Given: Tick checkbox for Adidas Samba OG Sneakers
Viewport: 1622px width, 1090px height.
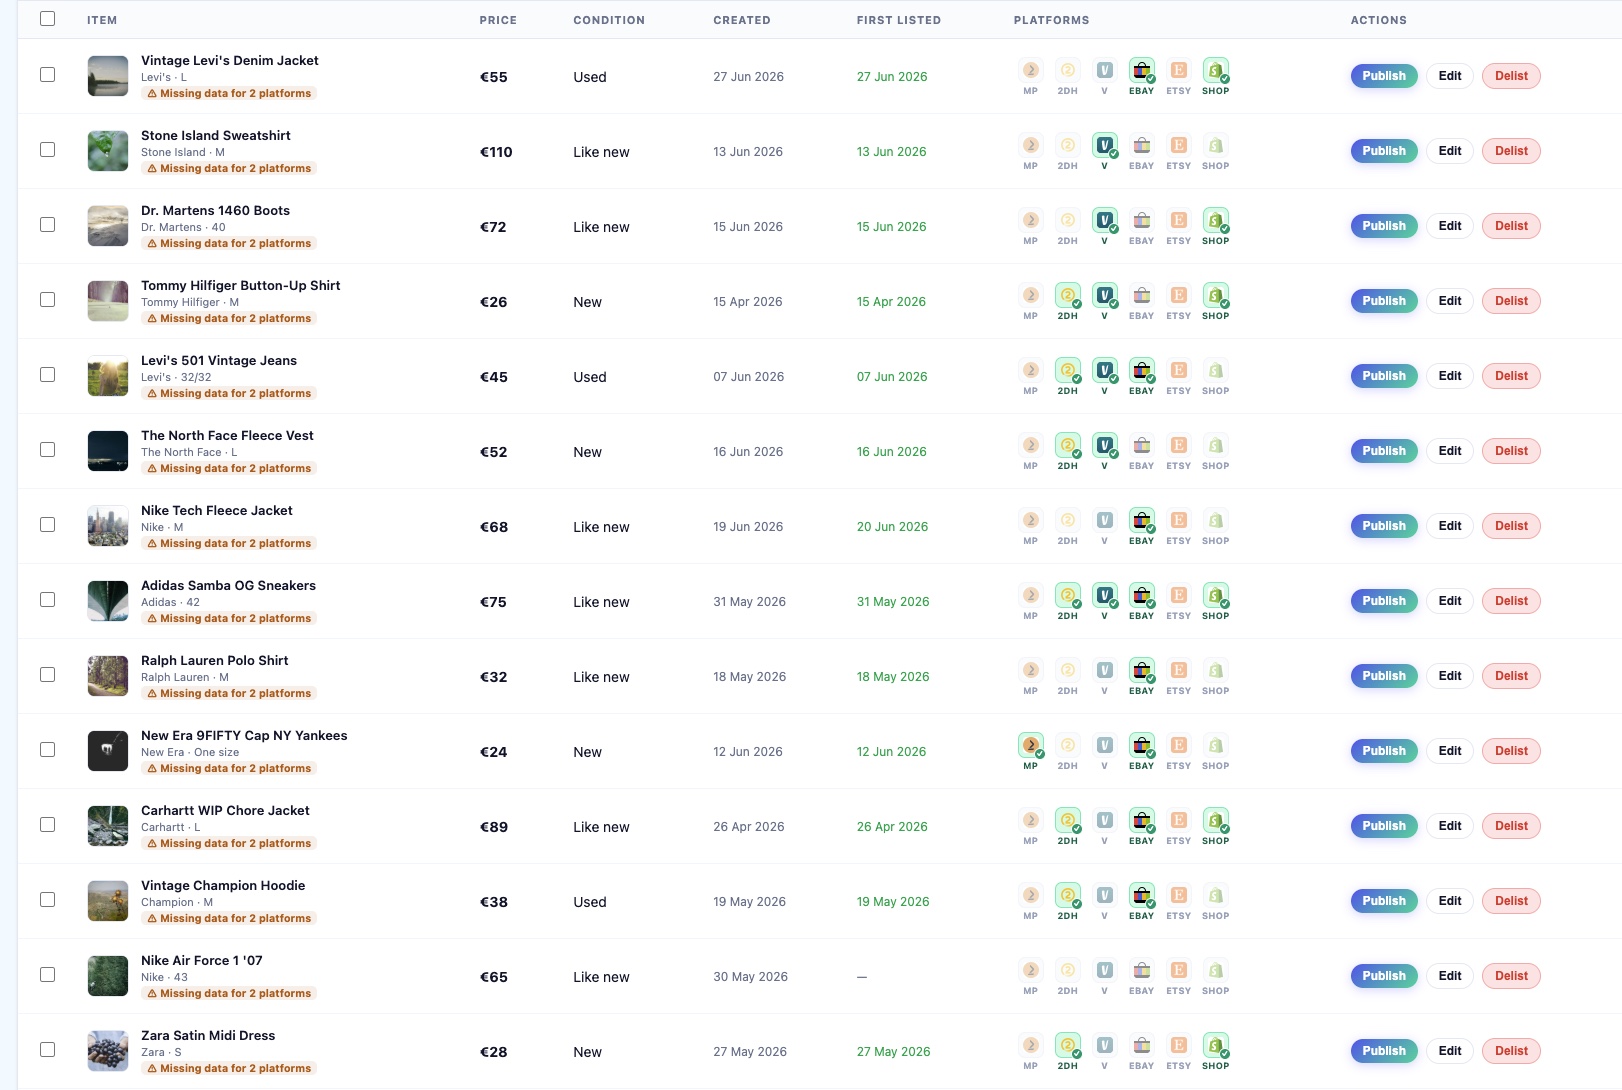Looking at the screenshot, I should pyautogui.click(x=47, y=599).
